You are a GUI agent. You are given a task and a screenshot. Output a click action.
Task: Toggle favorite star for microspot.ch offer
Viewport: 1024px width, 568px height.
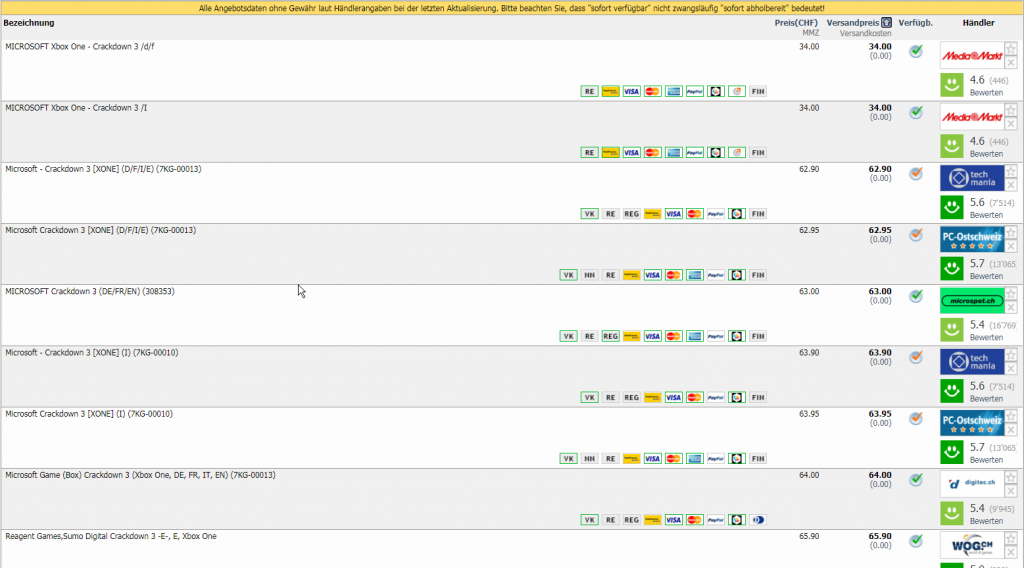tap(1011, 293)
